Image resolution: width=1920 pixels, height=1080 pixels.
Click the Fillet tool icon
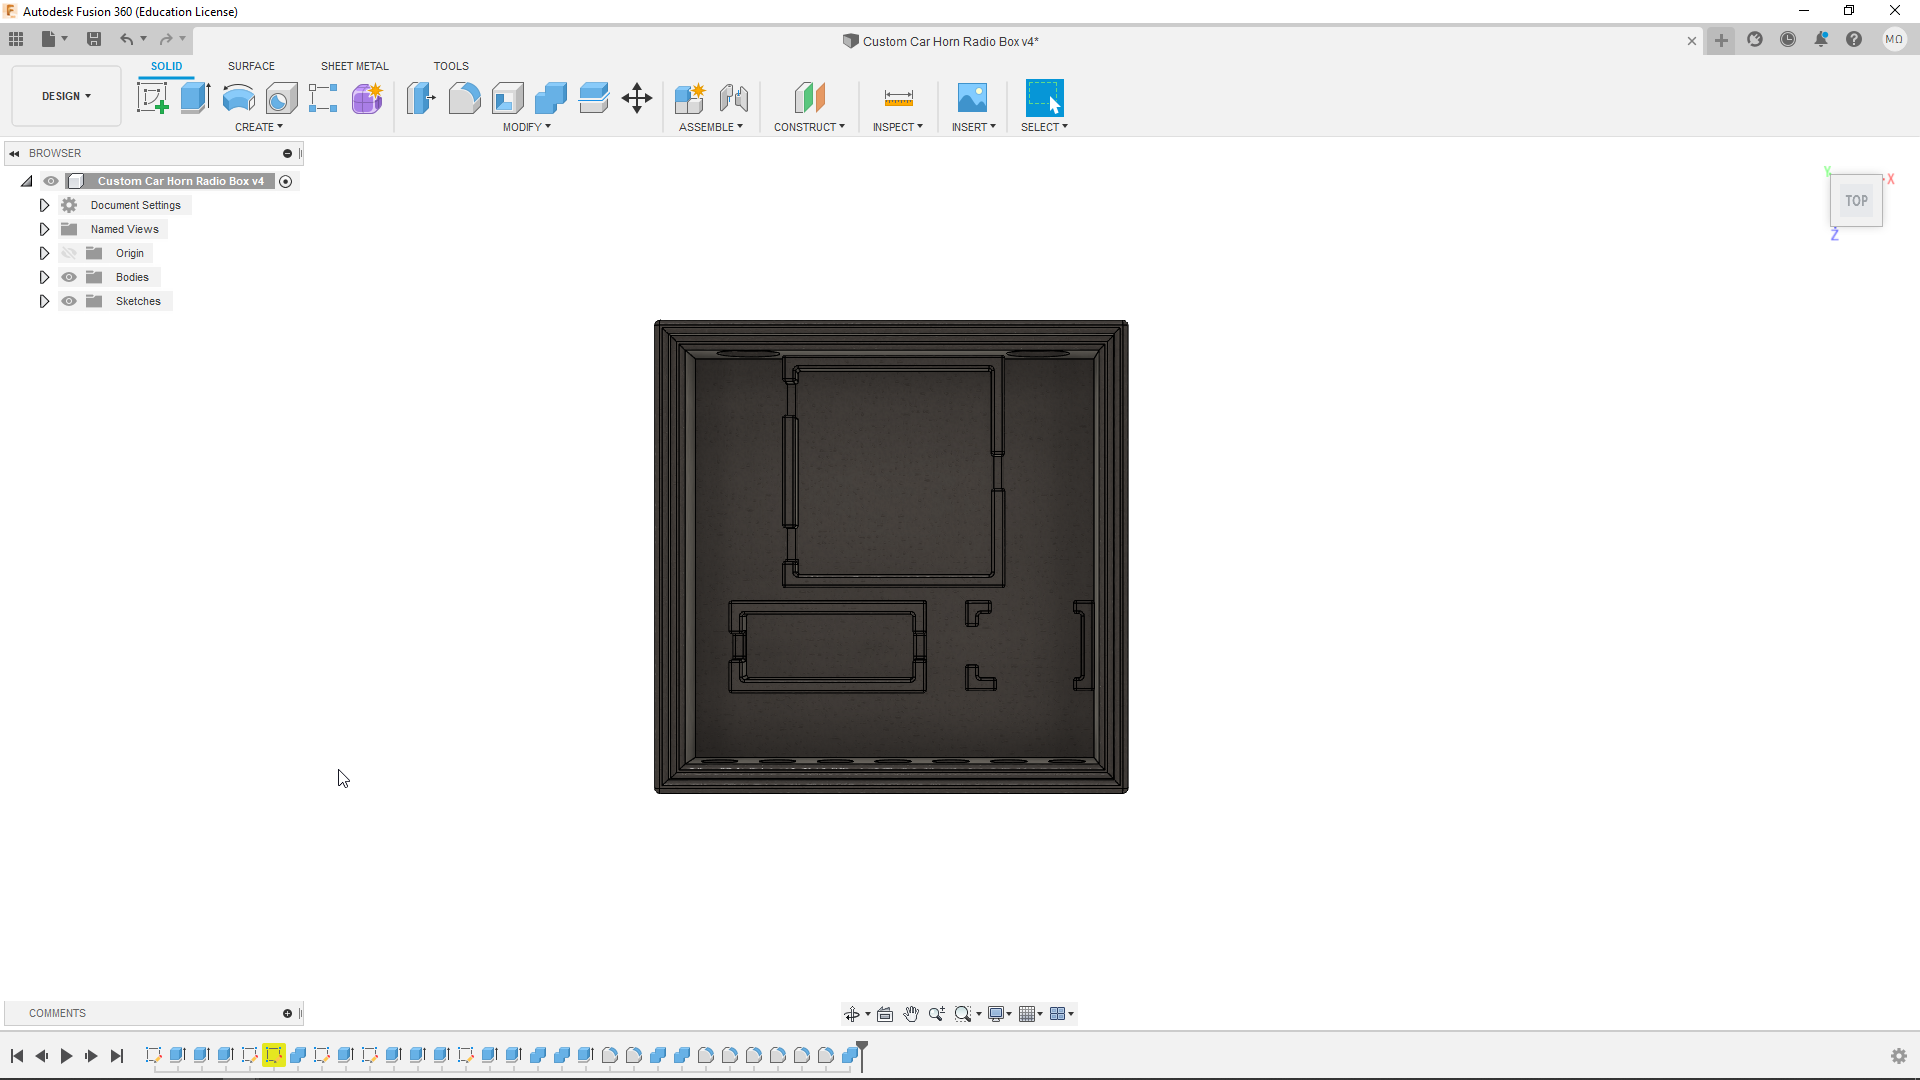point(464,98)
